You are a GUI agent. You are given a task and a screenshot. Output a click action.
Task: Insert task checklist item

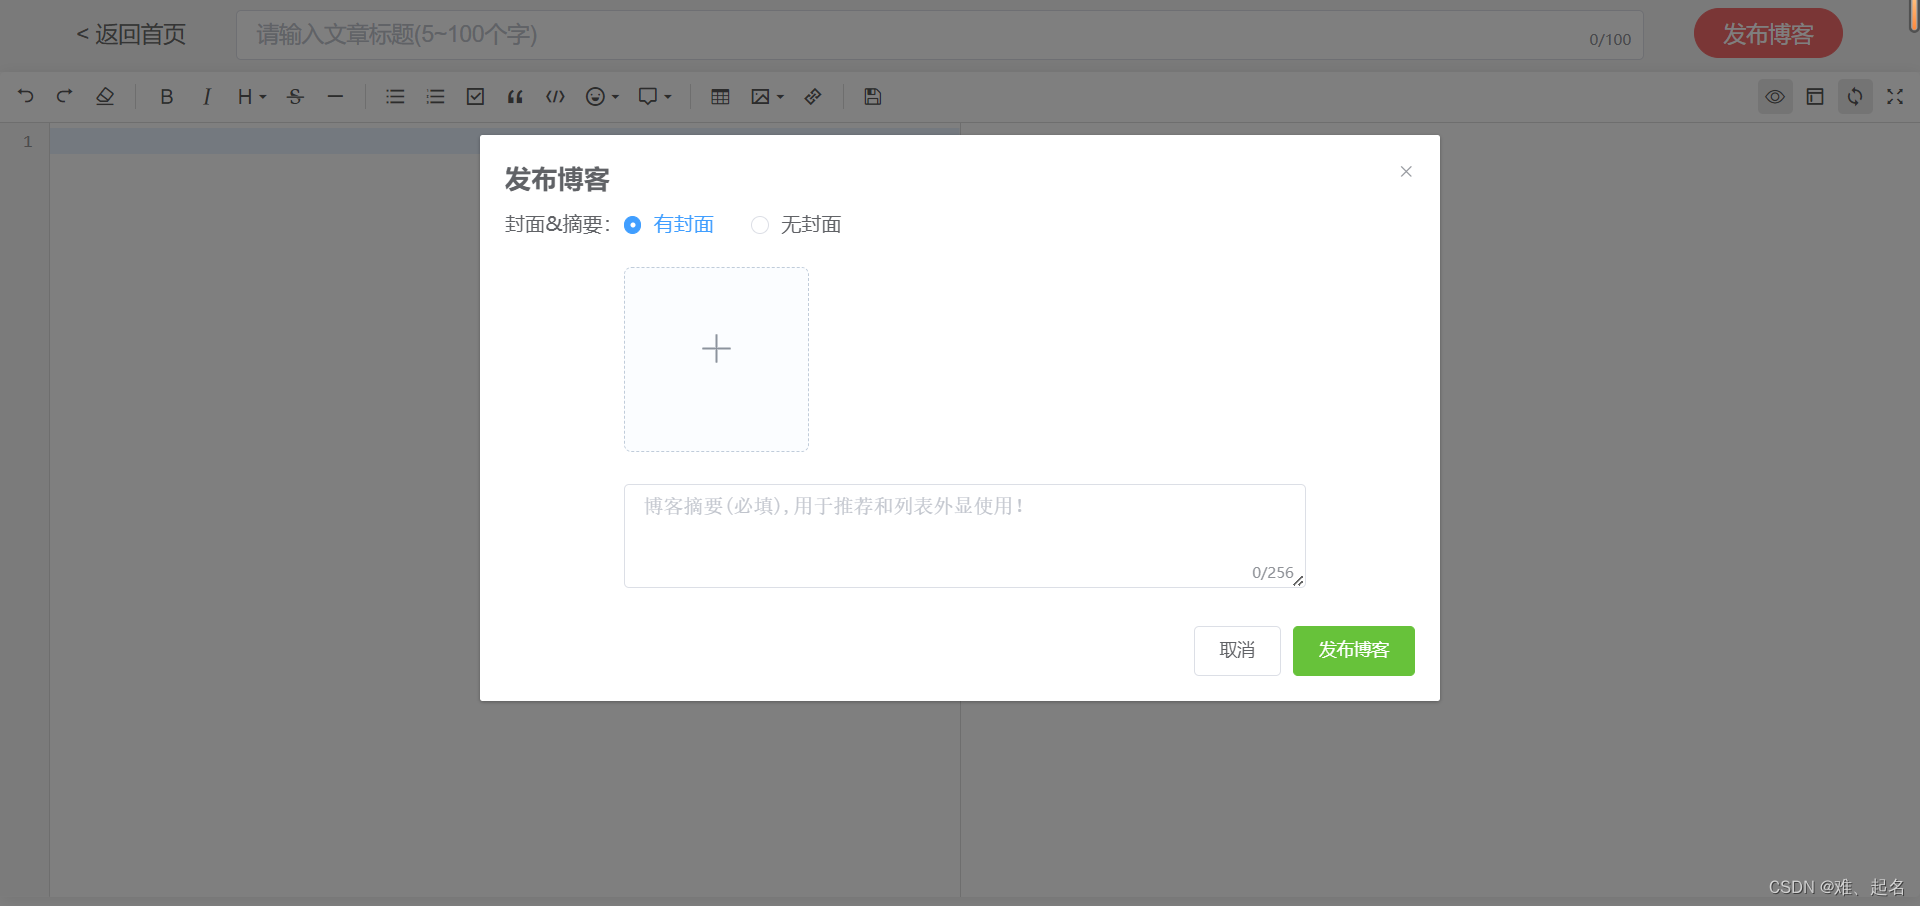pyautogui.click(x=475, y=97)
